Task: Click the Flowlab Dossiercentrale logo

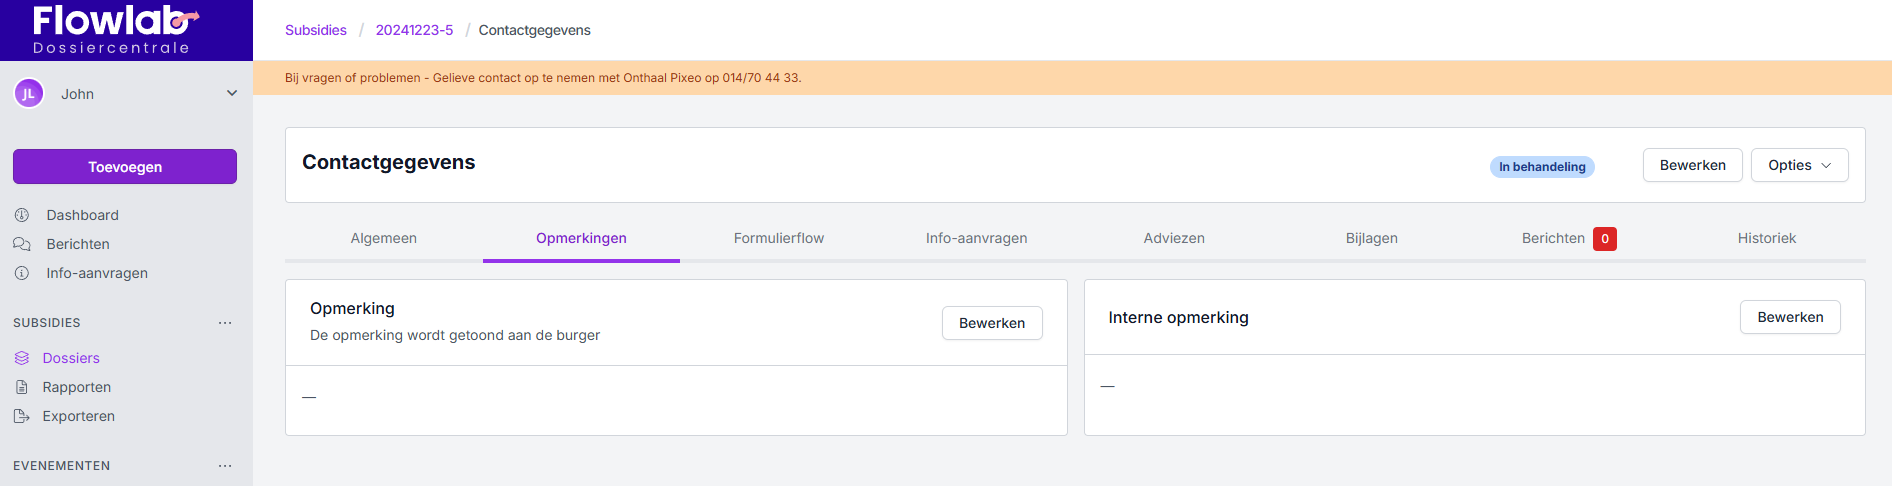Action: pyautogui.click(x=113, y=30)
